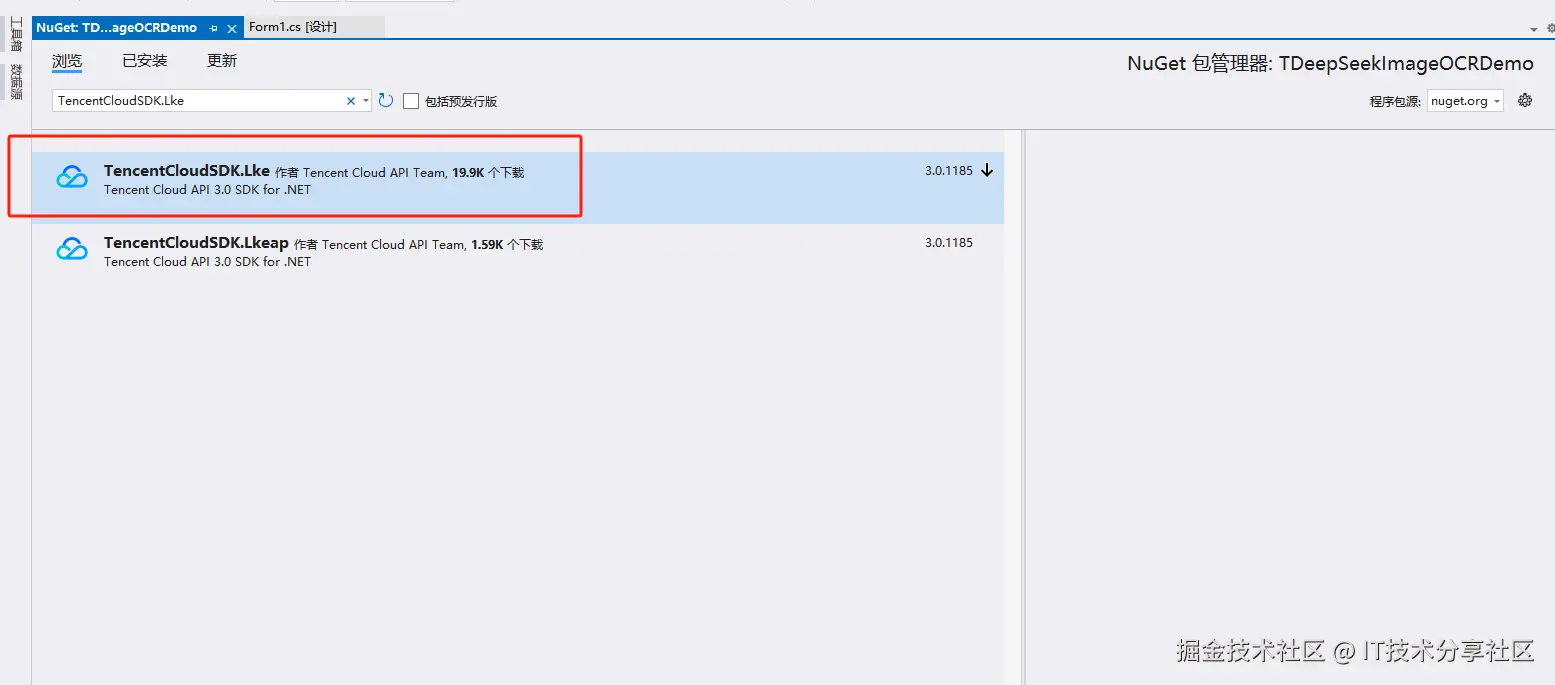1555x685 pixels.
Task: Close the NuGet TD...ageOCRDemo tab
Action: coord(232,28)
